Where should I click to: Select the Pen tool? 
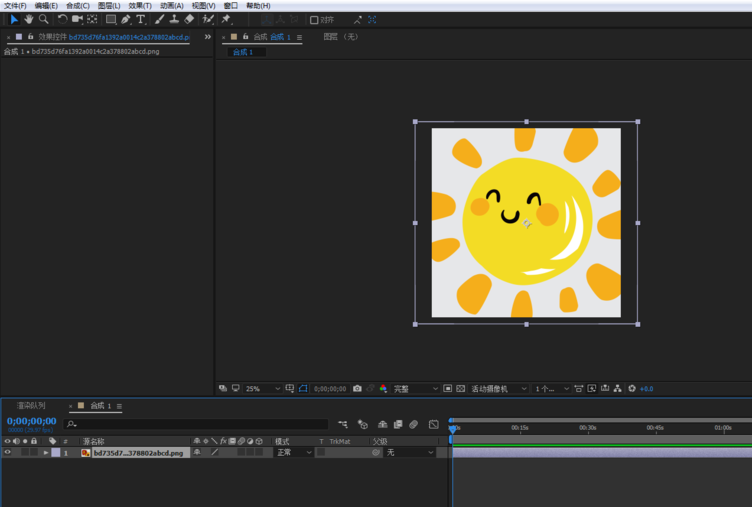[126, 19]
